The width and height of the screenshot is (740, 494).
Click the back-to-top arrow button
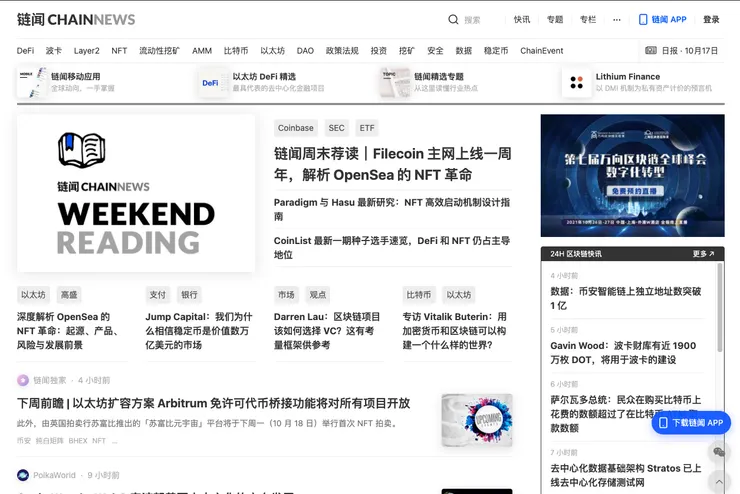point(719,482)
